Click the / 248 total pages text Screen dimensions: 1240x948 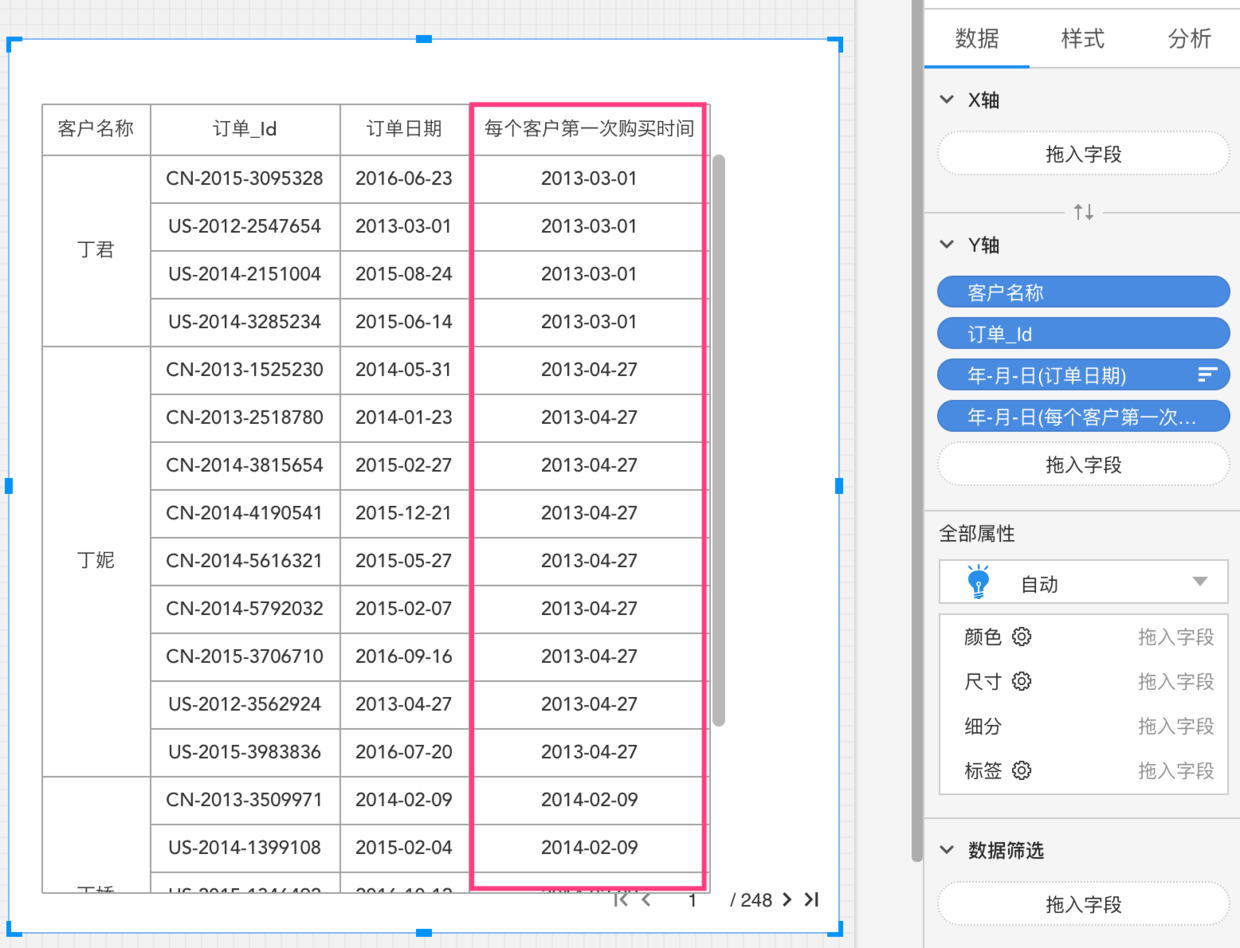coord(751,900)
